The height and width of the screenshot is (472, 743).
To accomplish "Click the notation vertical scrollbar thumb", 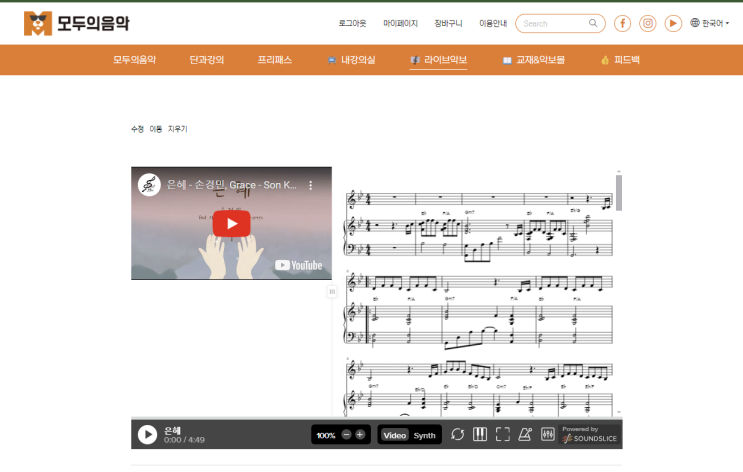I will 619,193.
